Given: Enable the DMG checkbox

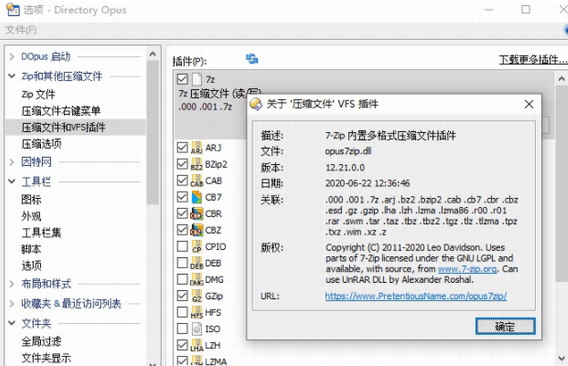Looking at the screenshot, I should click(182, 279).
